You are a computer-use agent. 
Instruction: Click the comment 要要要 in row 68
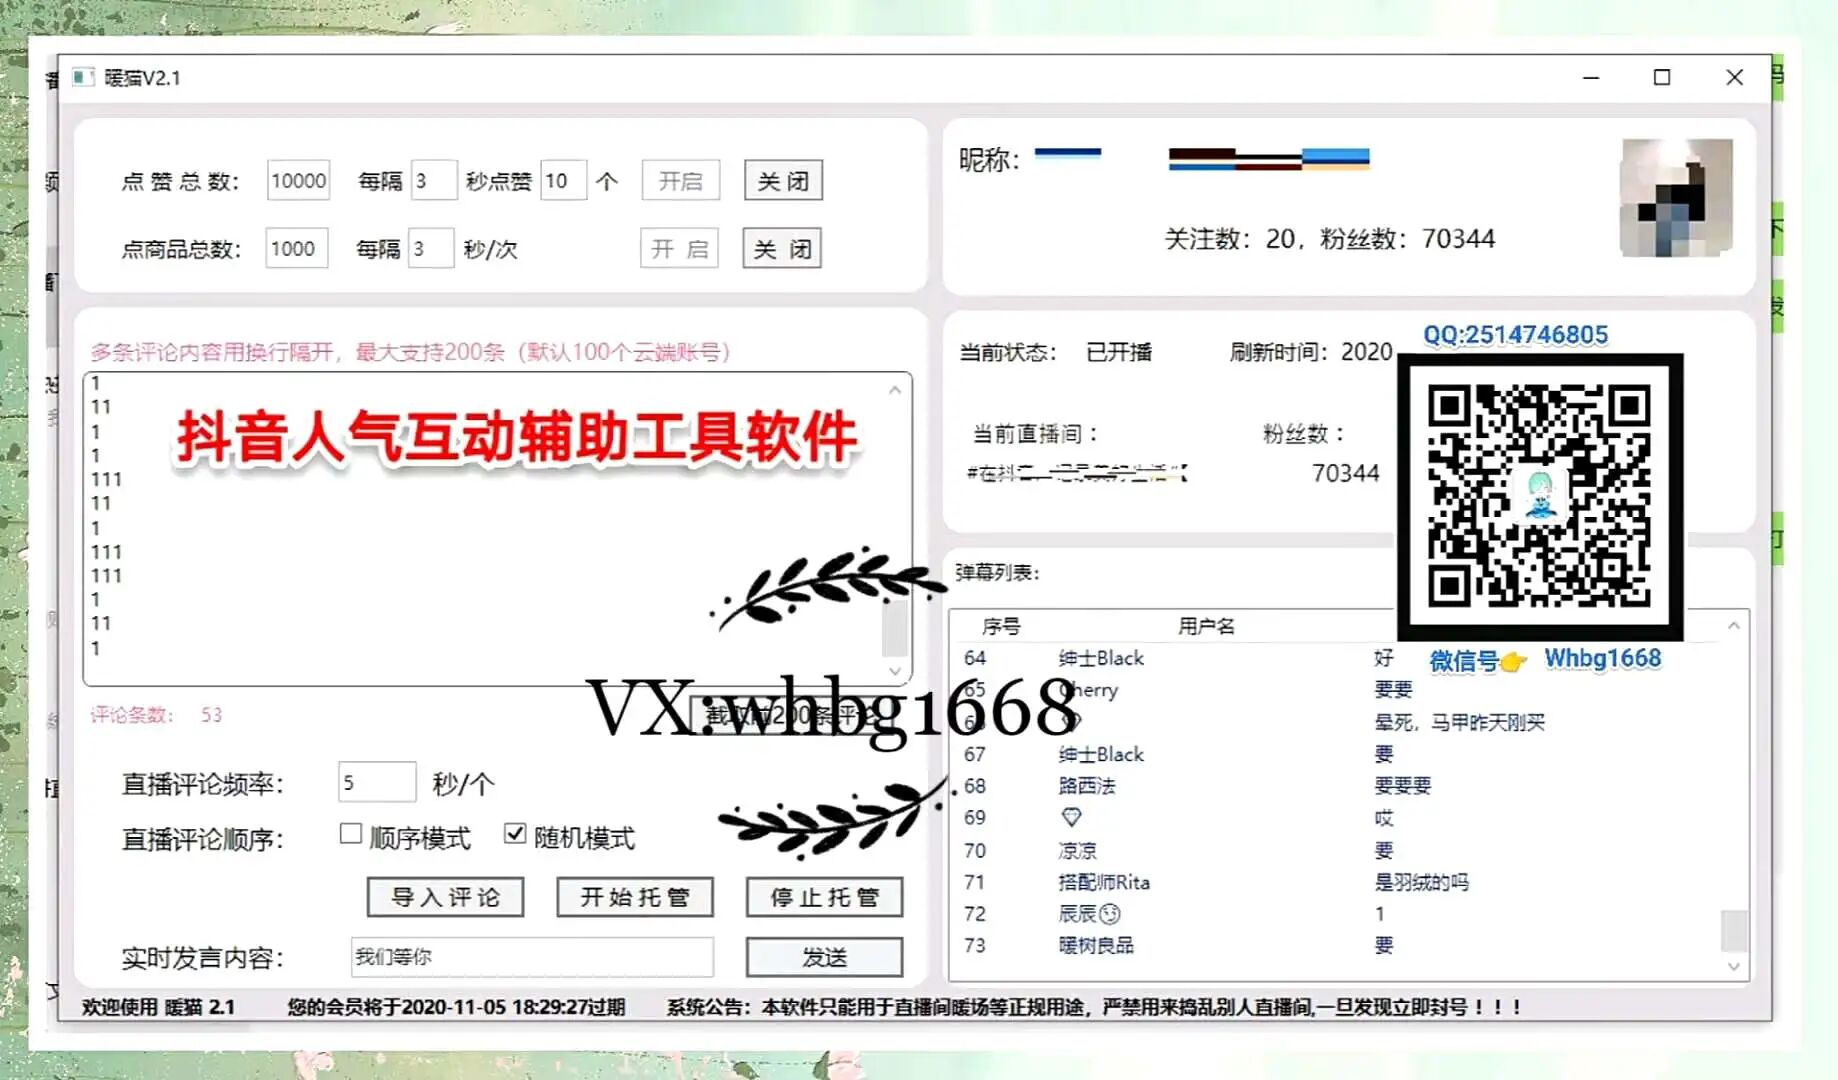(1403, 786)
